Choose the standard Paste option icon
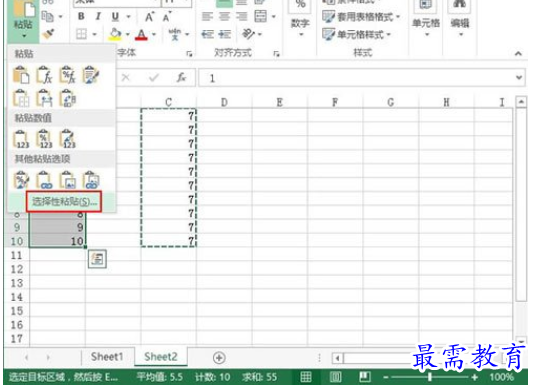 point(21,75)
